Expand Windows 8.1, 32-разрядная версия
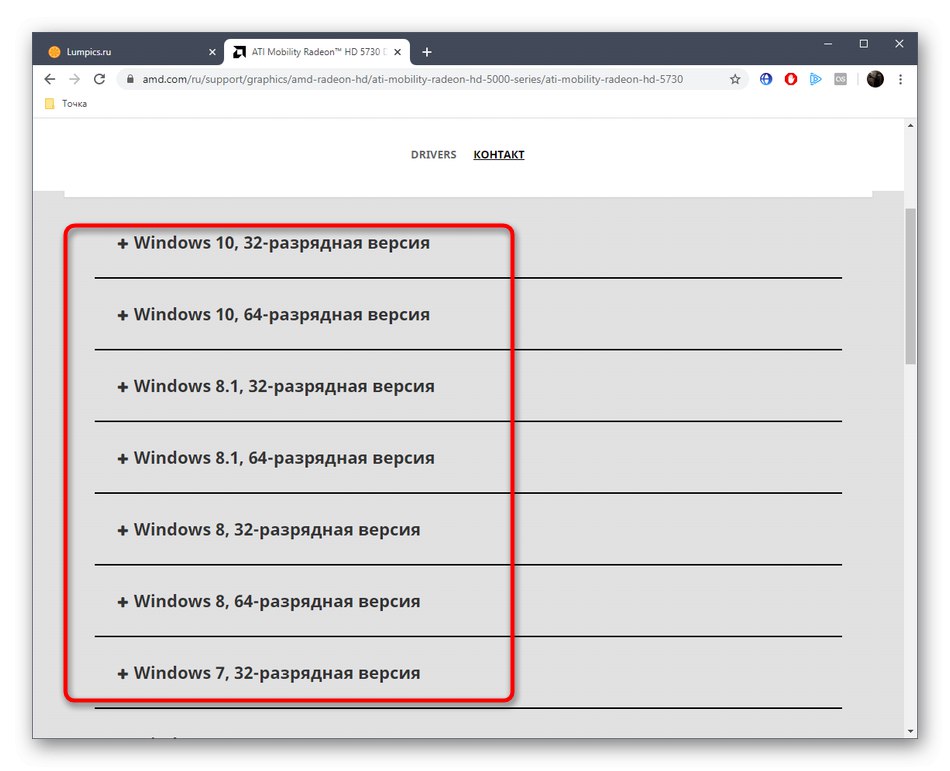Screen dimensions: 950x771 [x=276, y=386]
